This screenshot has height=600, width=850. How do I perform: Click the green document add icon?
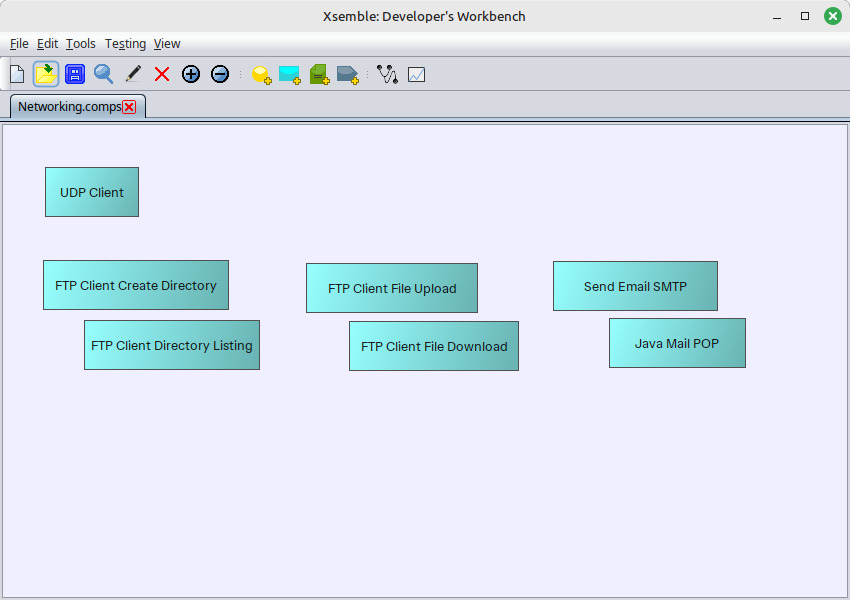pos(319,75)
